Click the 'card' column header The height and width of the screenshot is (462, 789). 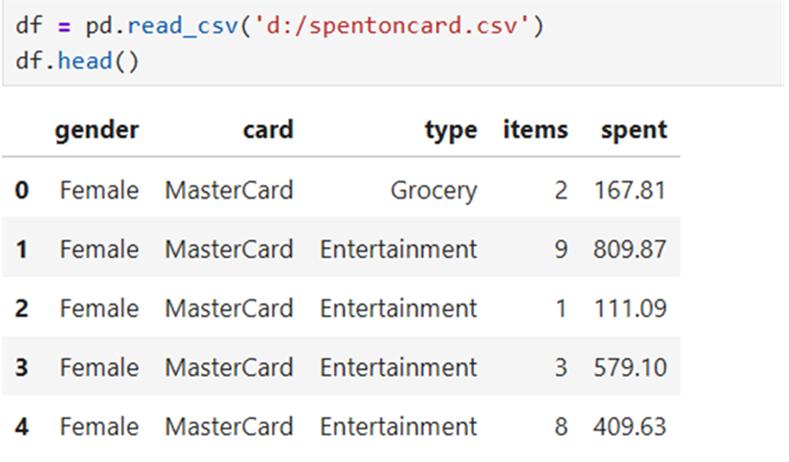tap(268, 130)
